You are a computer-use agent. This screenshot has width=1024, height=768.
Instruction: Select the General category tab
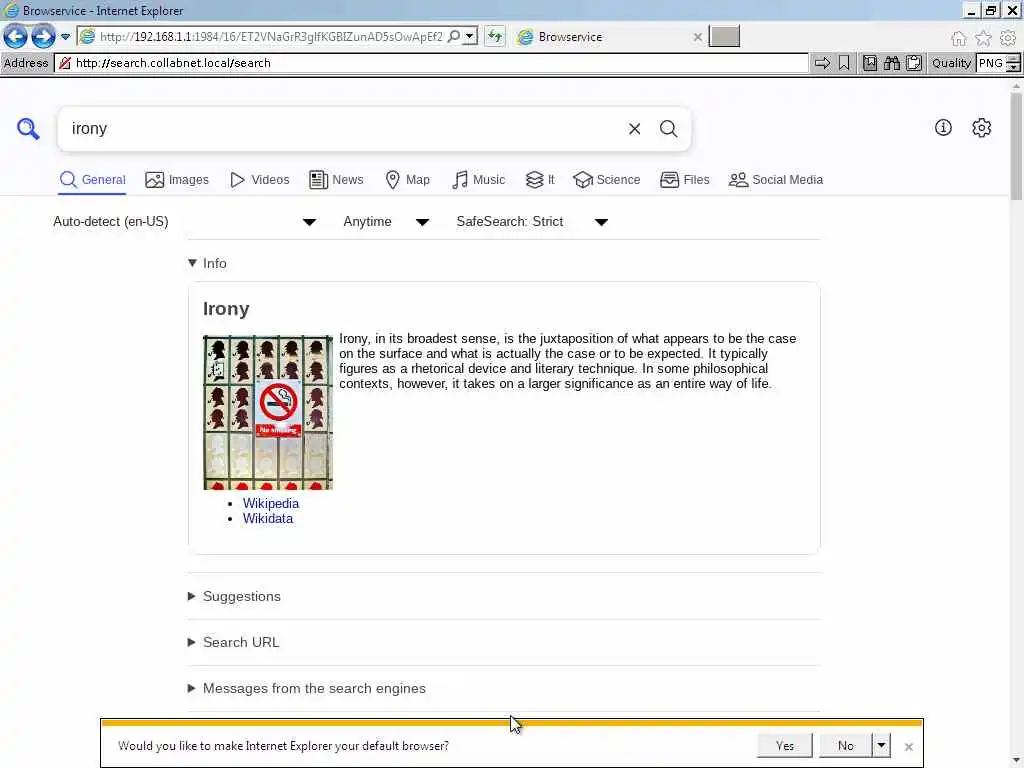pos(92,180)
